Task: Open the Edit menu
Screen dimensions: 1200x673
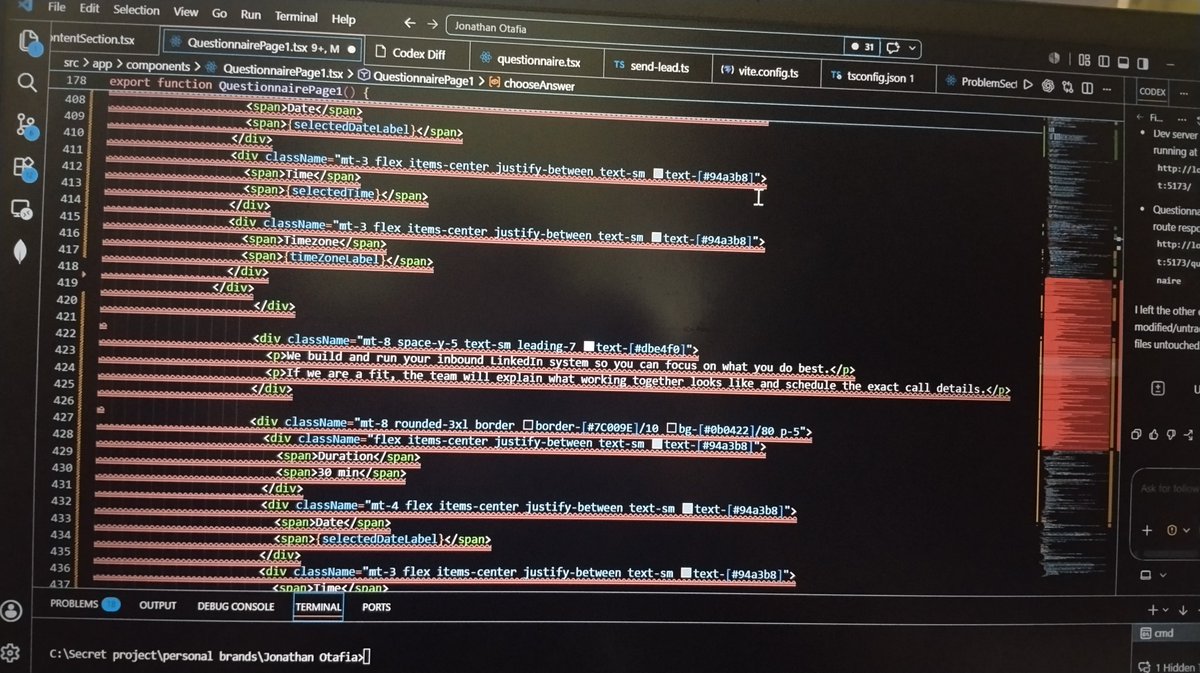Action: (90, 8)
